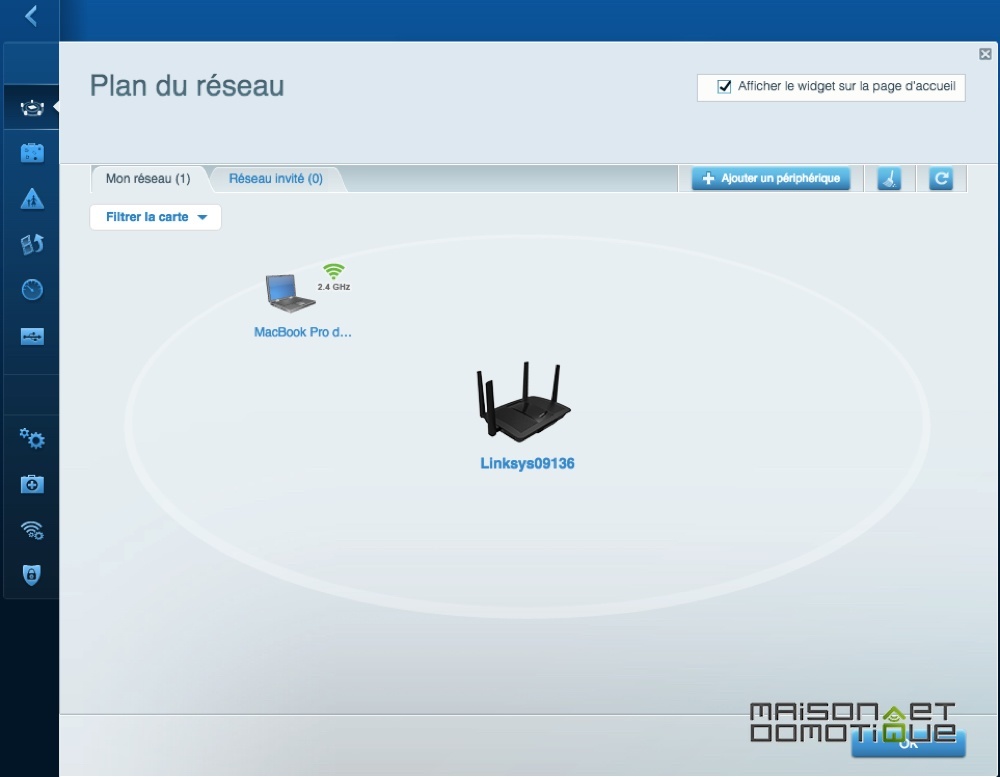Open the Linksys09136 router label
The image size is (1000, 777).
pyautogui.click(x=527, y=464)
